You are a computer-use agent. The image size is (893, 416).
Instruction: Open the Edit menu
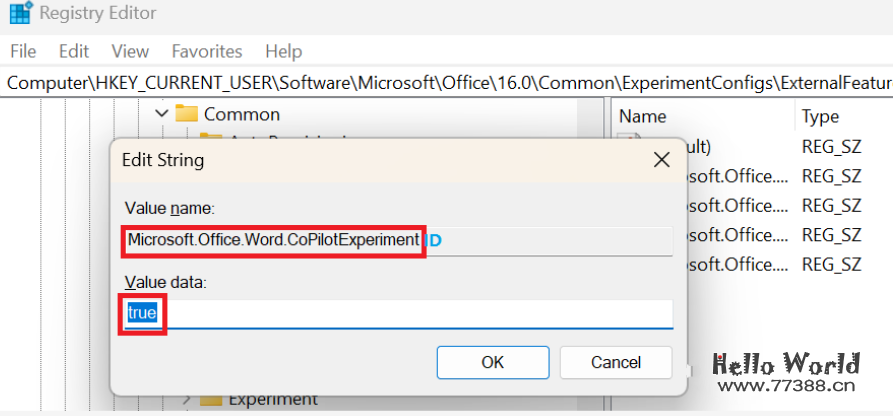coord(74,51)
